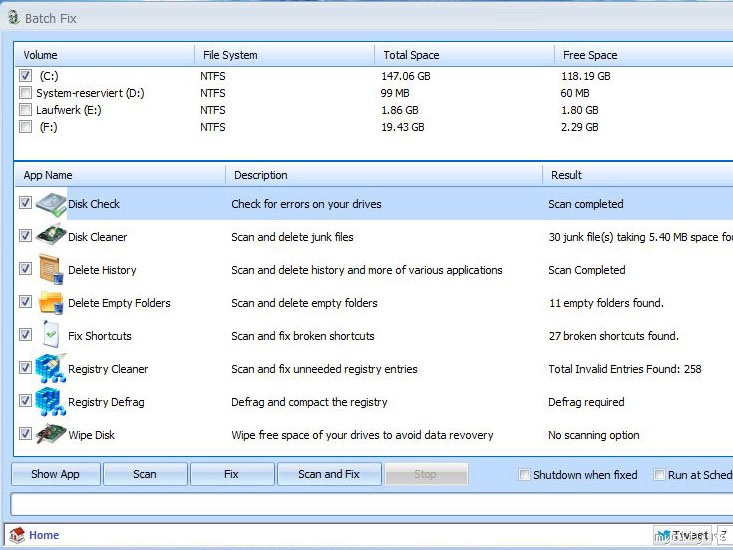Enable Shutdown when fixed option
Screen dimensions: 733x550
pyautogui.click(x=525, y=475)
